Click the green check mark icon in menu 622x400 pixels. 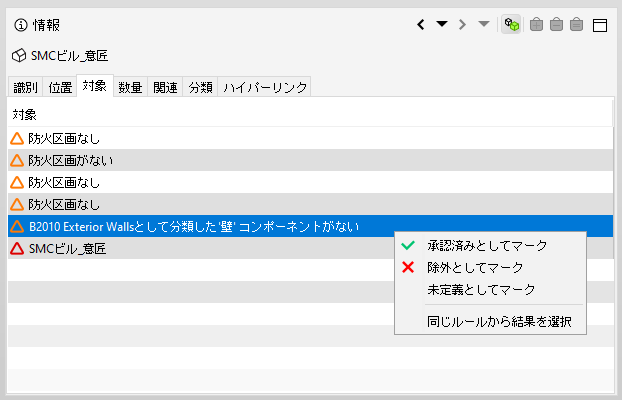pyautogui.click(x=408, y=246)
